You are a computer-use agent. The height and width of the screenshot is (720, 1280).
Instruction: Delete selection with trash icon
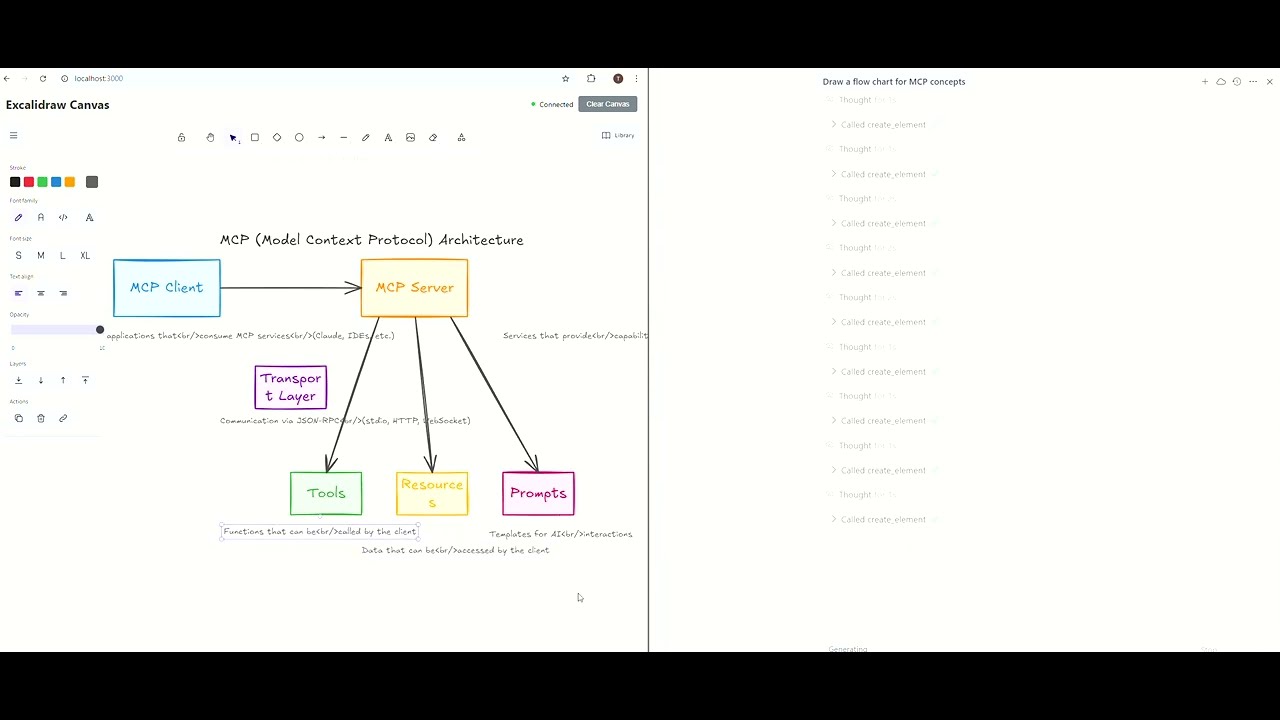click(x=41, y=418)
